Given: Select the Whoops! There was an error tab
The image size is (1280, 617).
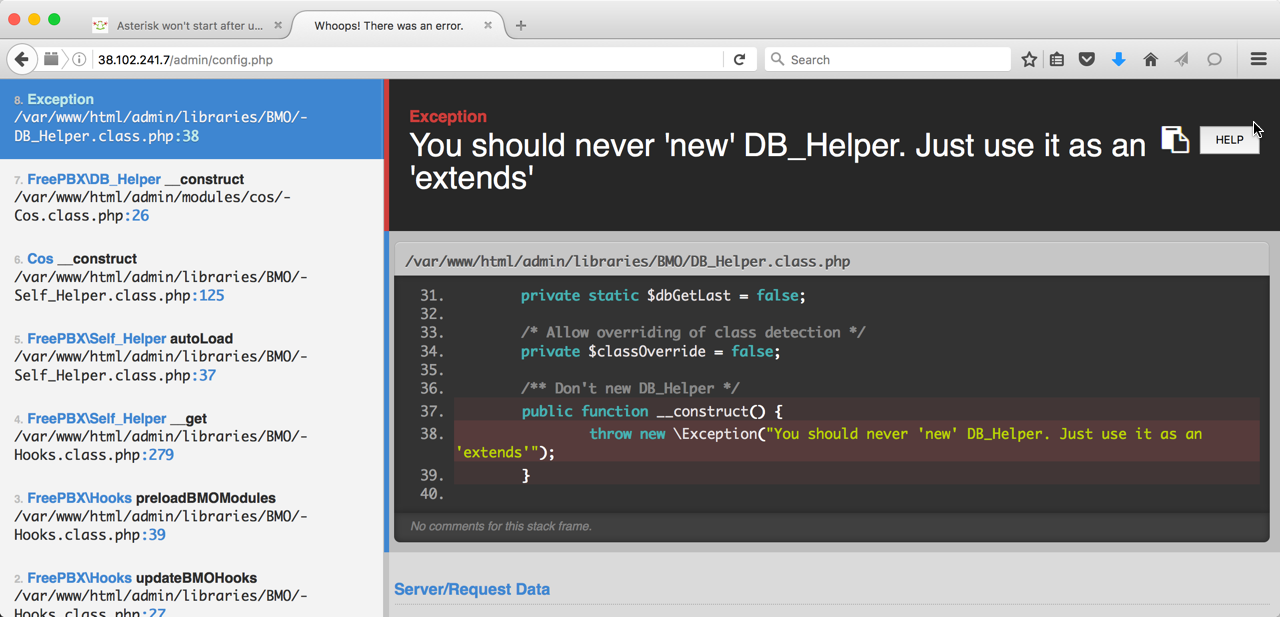Looking at the screenshot, I should click(389, 26).
